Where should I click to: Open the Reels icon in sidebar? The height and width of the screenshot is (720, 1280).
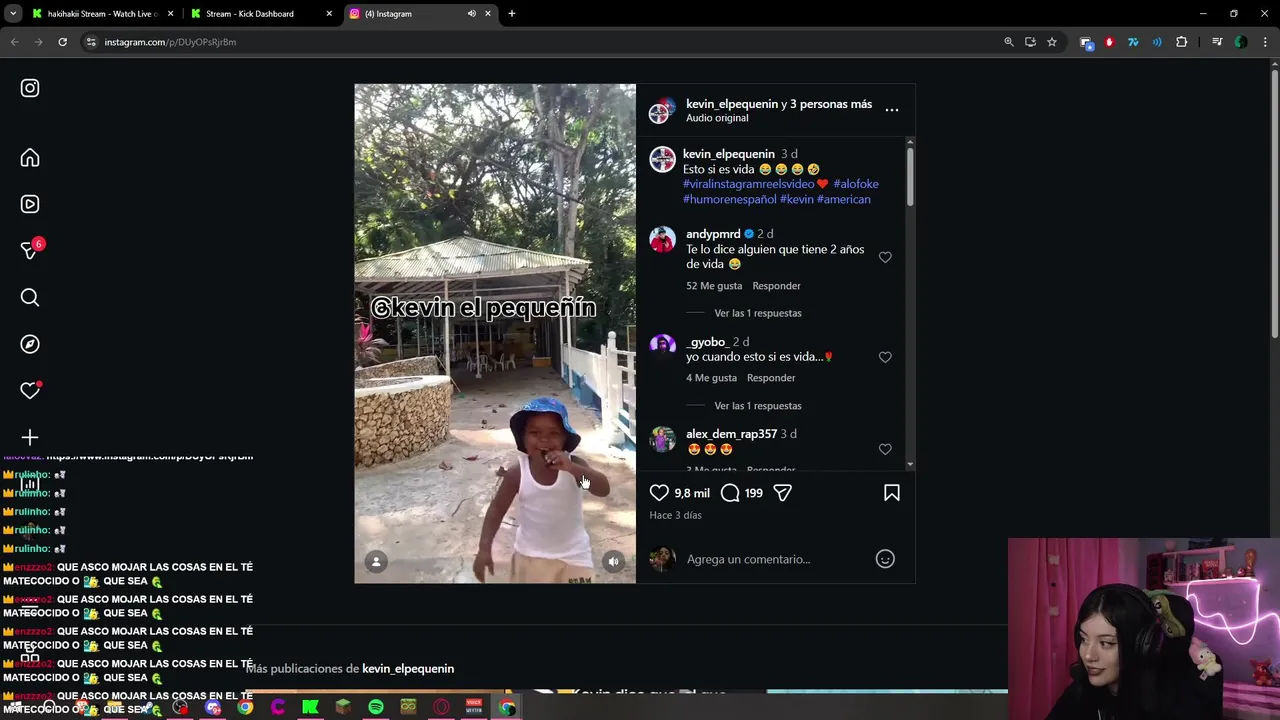tap(30, 204)
